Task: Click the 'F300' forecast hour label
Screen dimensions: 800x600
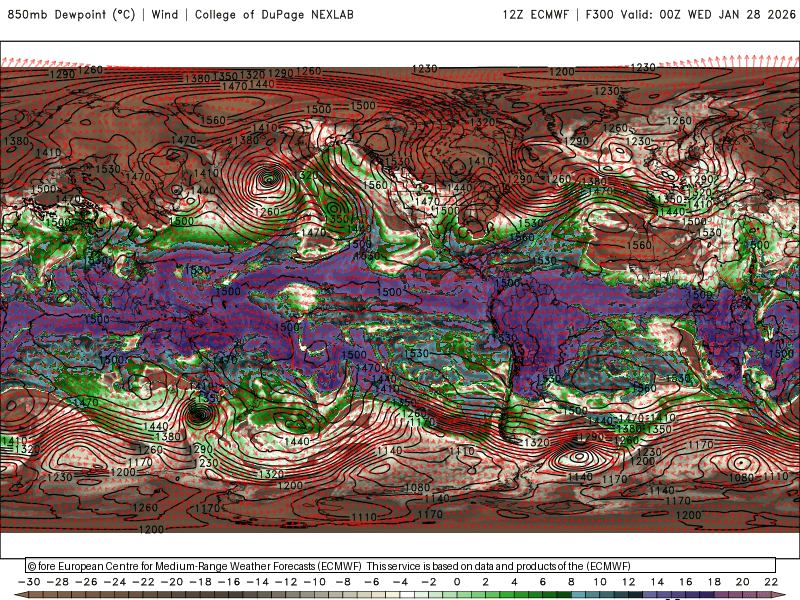Action: pos(599,14)
